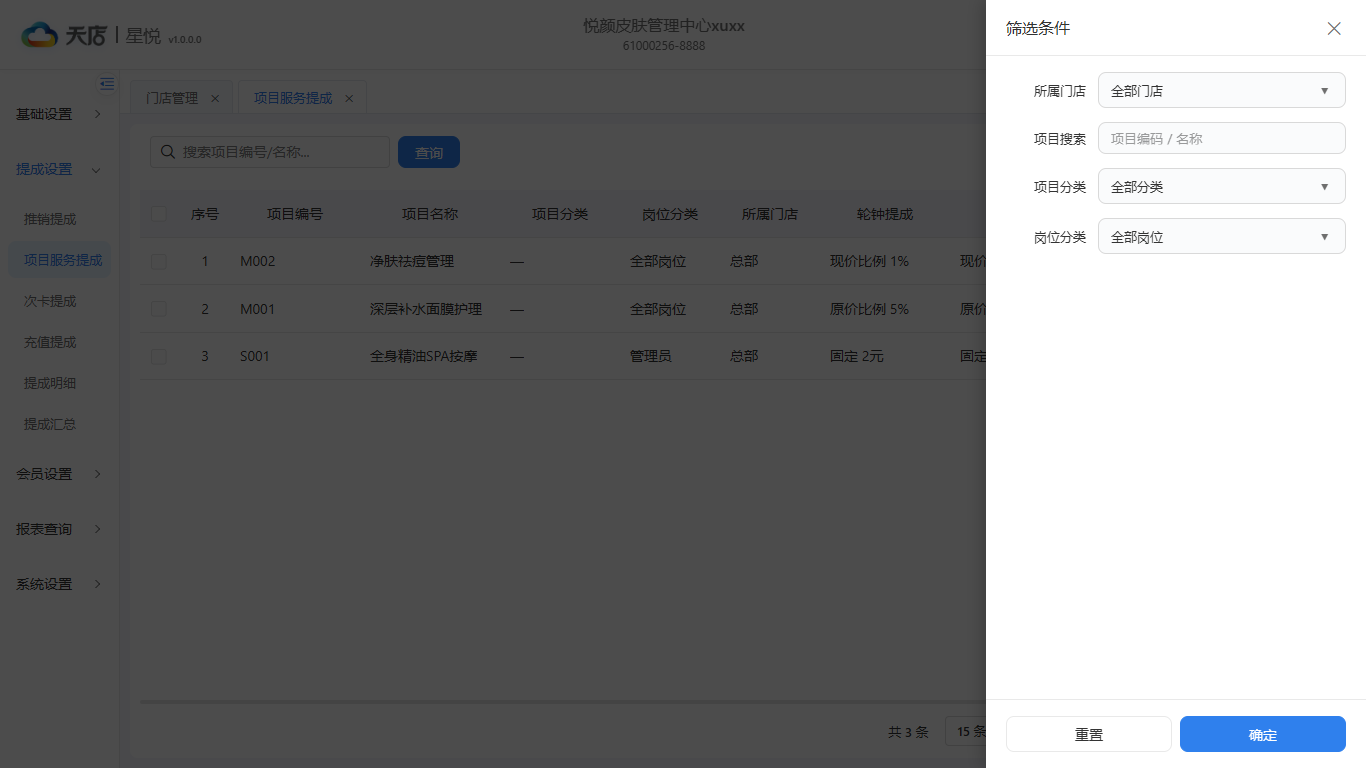Click the magnifier icon in the search box
The height and width of the screenshot is (768, 1366).
(167, 152)
